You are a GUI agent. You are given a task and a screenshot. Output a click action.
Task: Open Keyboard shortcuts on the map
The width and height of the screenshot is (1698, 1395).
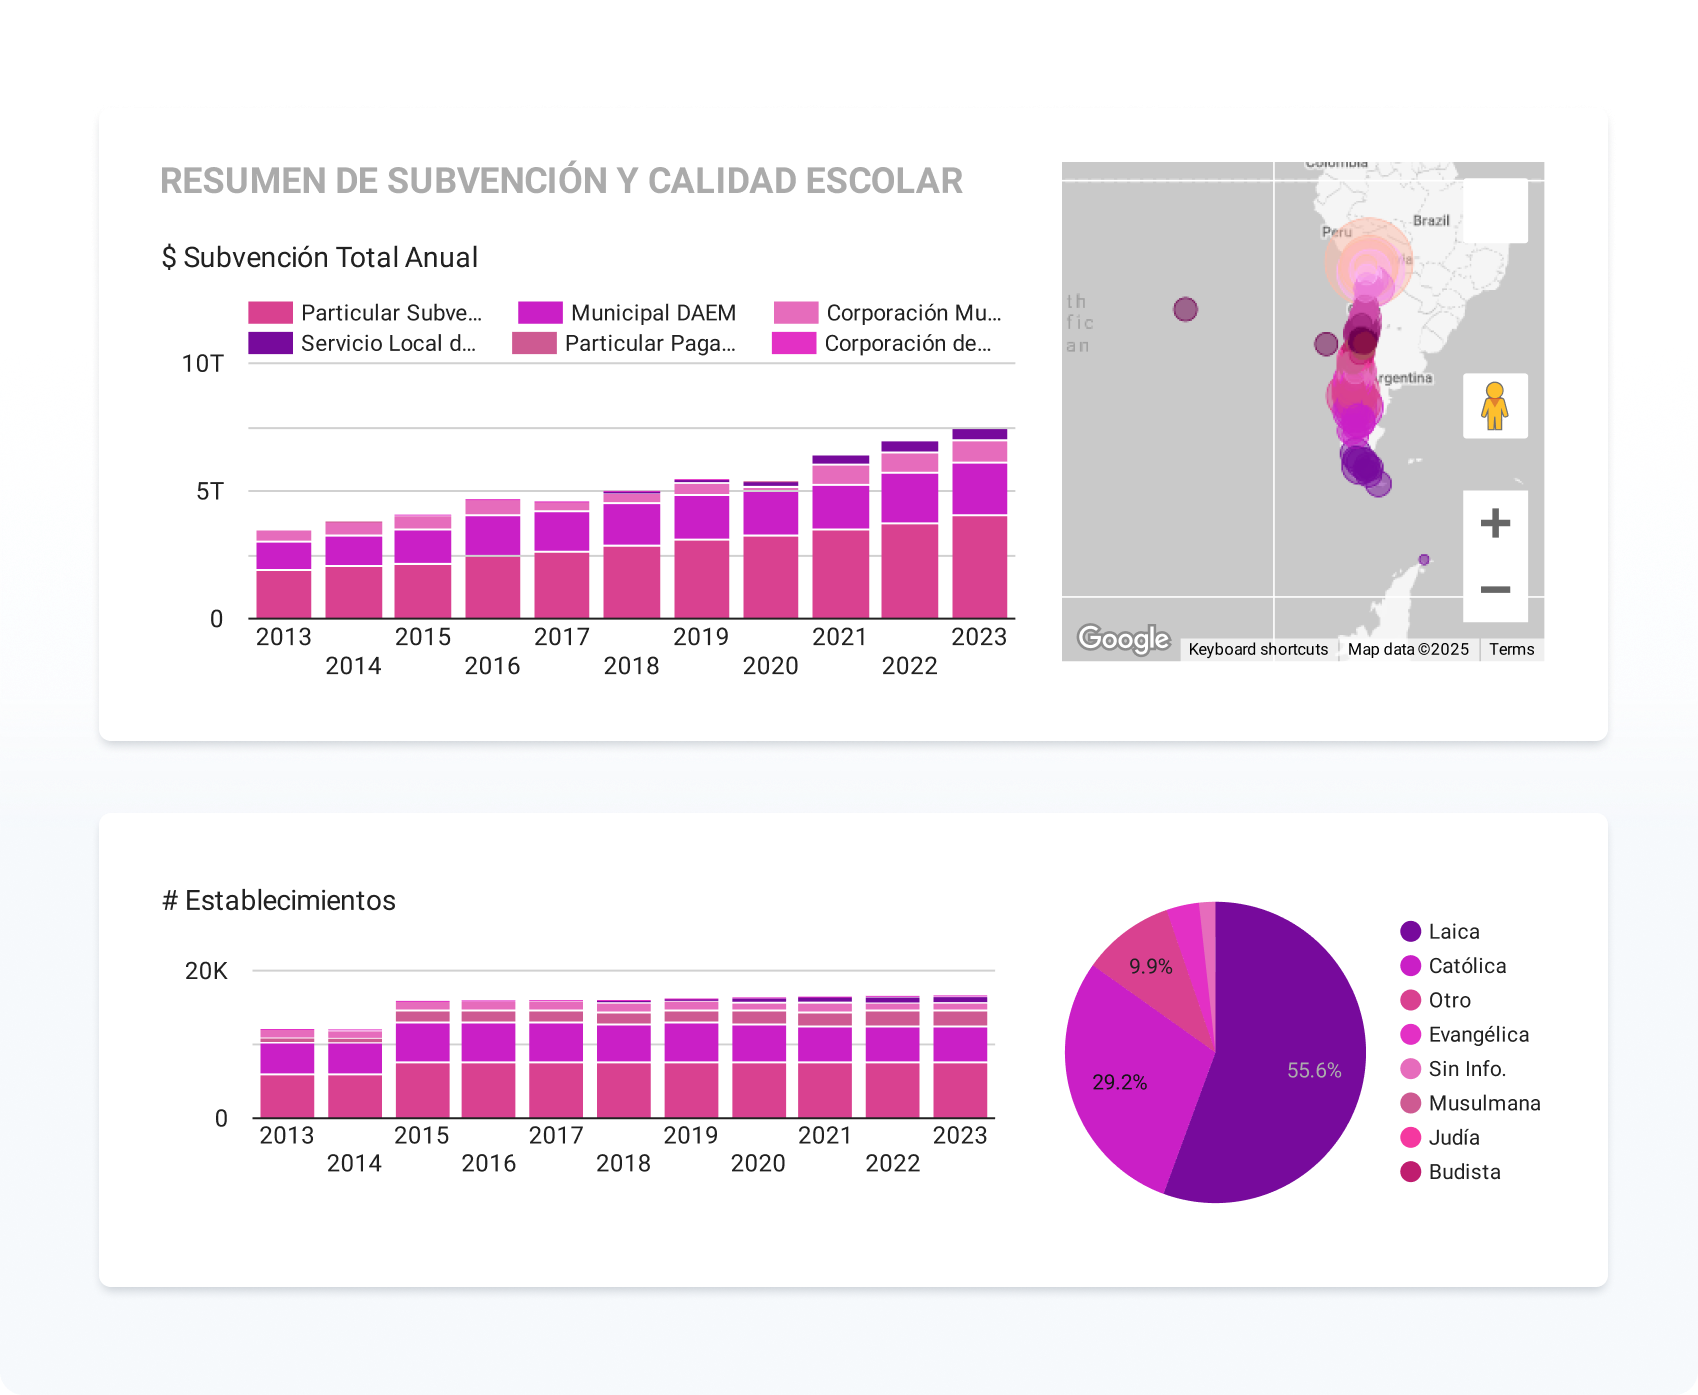(x=1258, y=649)
